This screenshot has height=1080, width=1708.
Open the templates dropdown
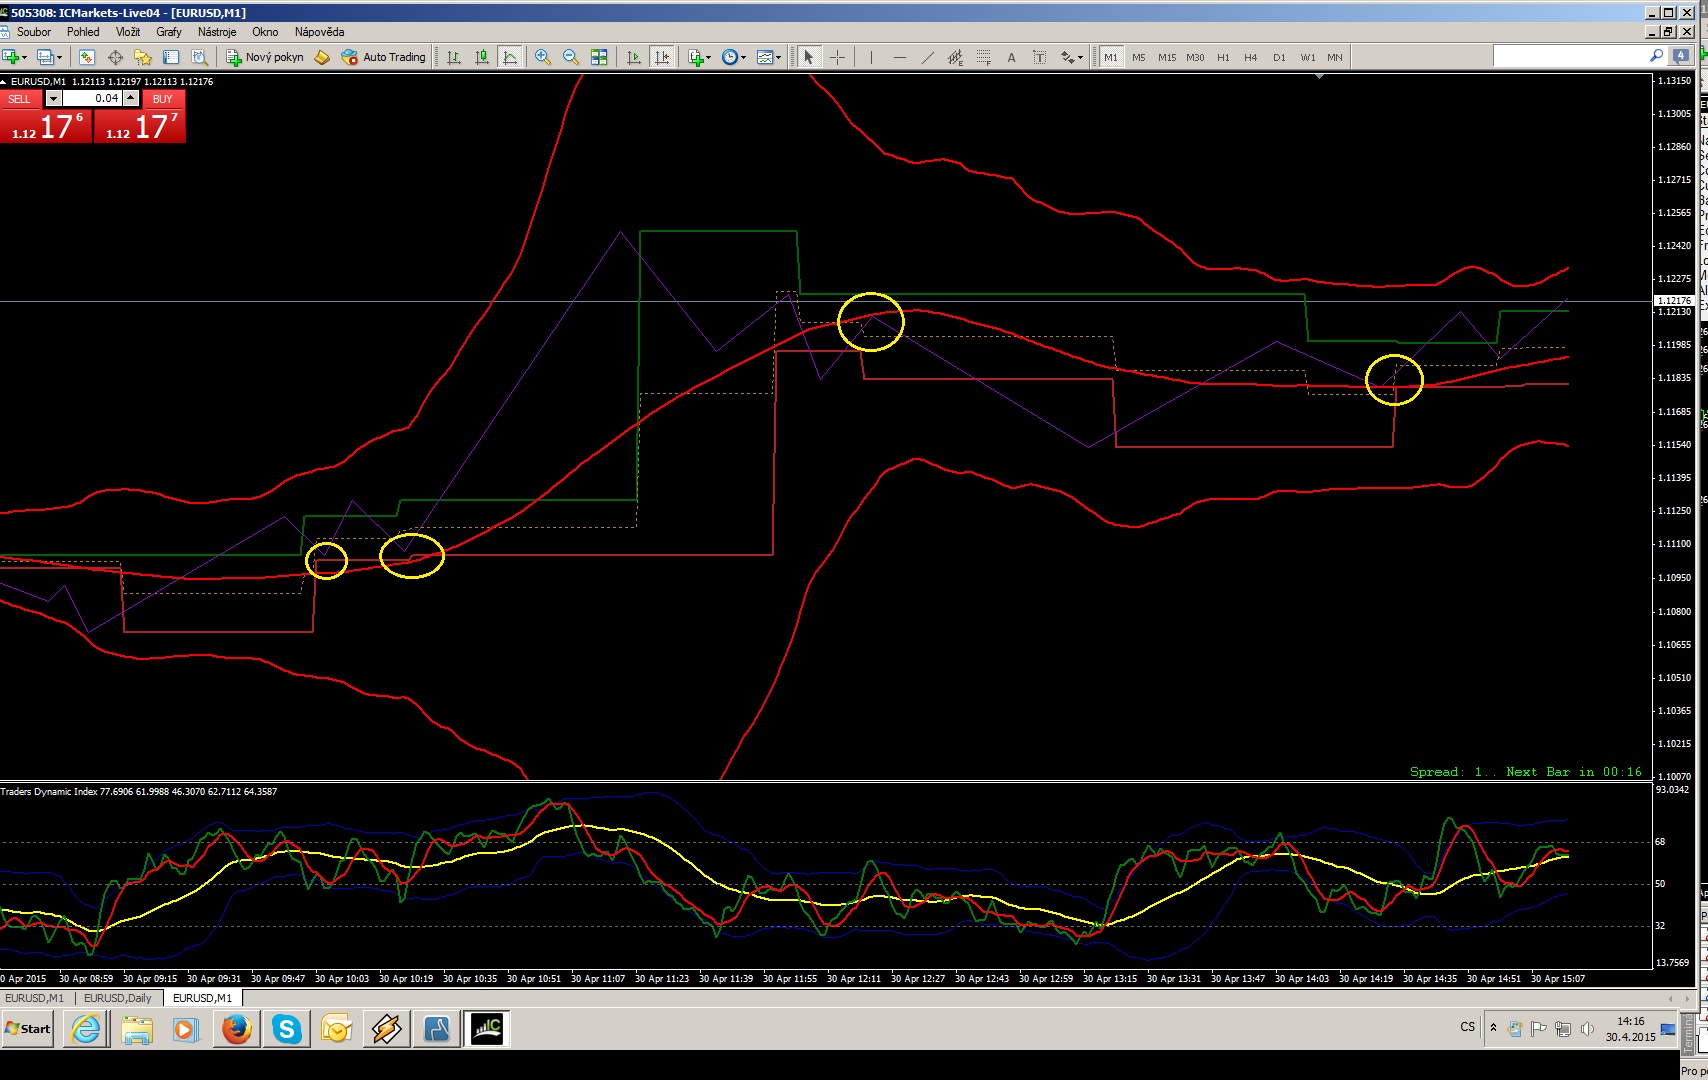coord(769,57)
